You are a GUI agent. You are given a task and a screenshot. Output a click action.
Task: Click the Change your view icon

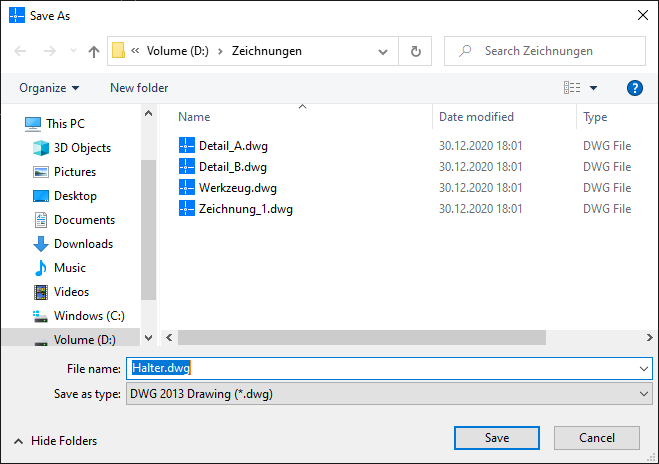pos(572,88)
